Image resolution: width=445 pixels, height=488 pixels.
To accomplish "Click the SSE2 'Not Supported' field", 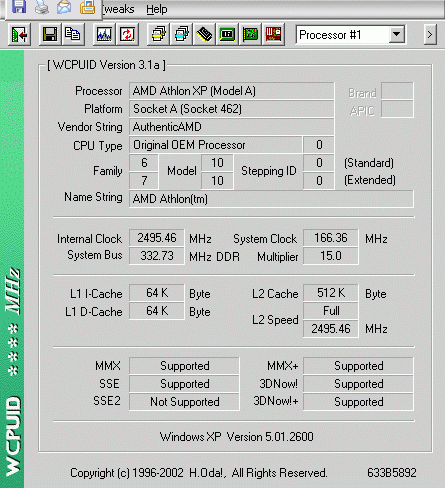I will (184, 402).
